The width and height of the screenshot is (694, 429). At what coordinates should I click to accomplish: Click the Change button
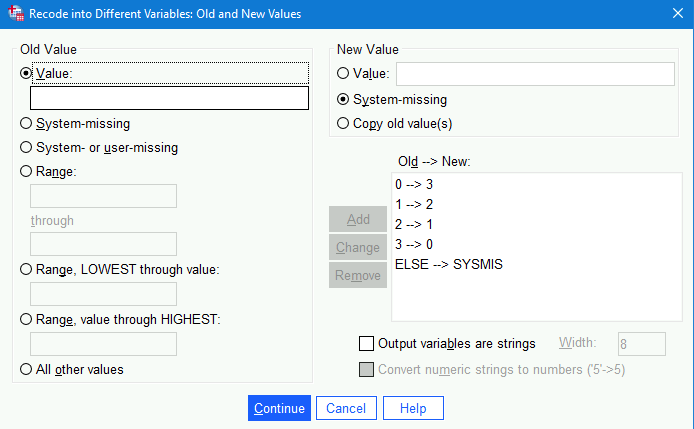click(x=358, y=247)
